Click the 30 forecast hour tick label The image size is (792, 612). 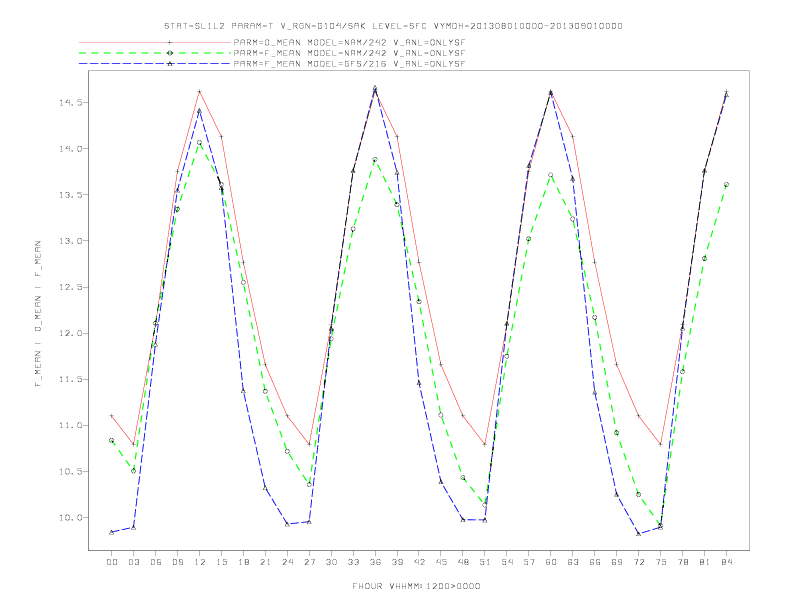point(331,562)
